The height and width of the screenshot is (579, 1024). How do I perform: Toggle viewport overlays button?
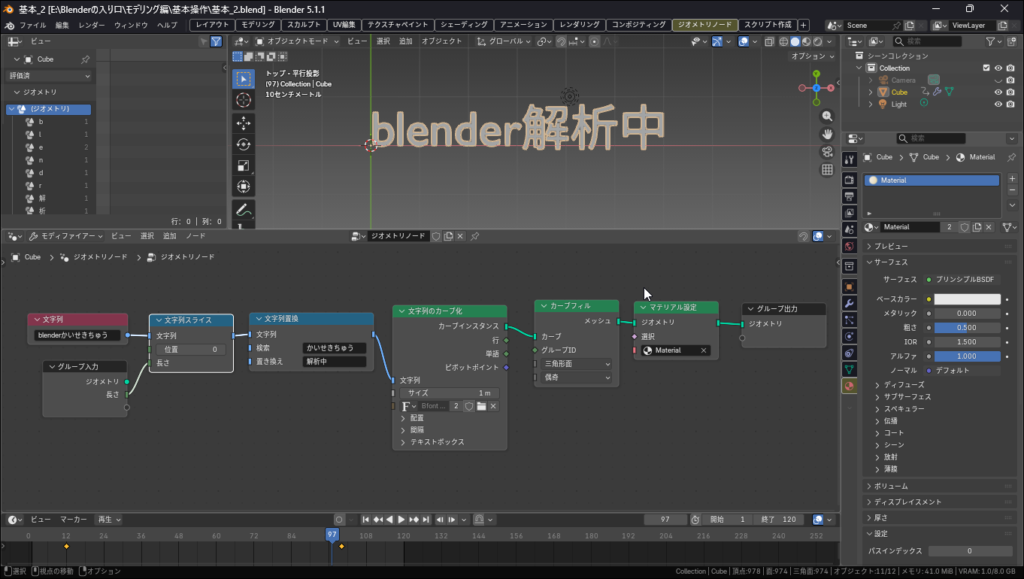(x=743, y=41)
